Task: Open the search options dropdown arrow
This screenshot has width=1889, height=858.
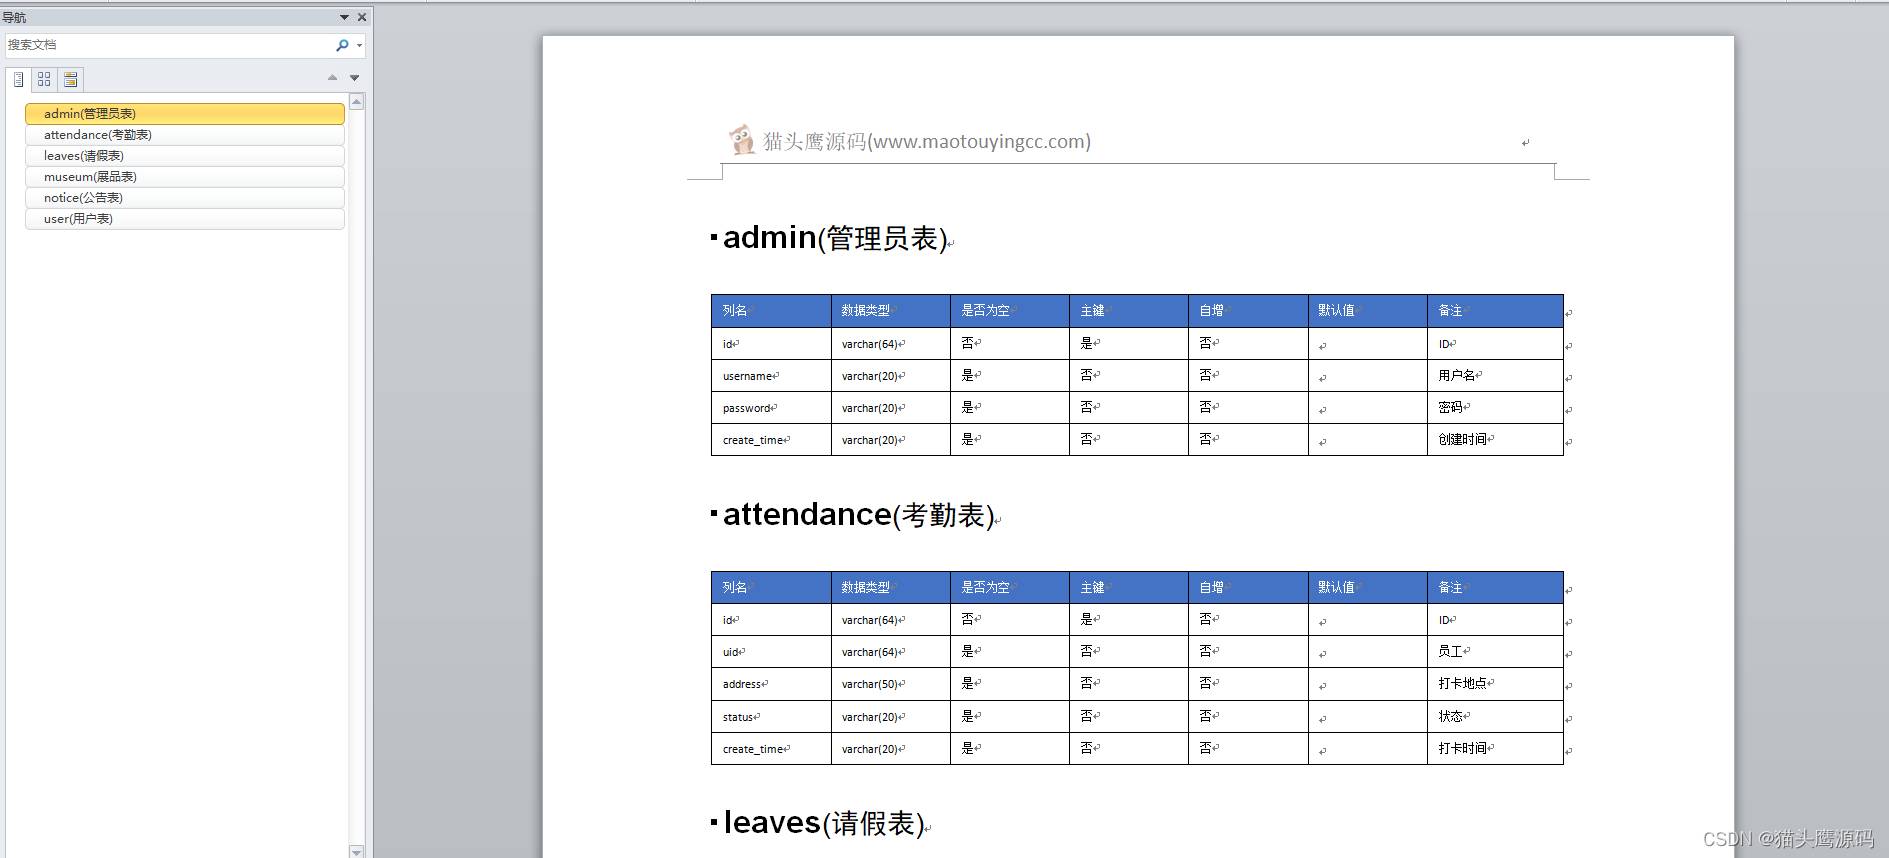Action: [x=359, y=45]
